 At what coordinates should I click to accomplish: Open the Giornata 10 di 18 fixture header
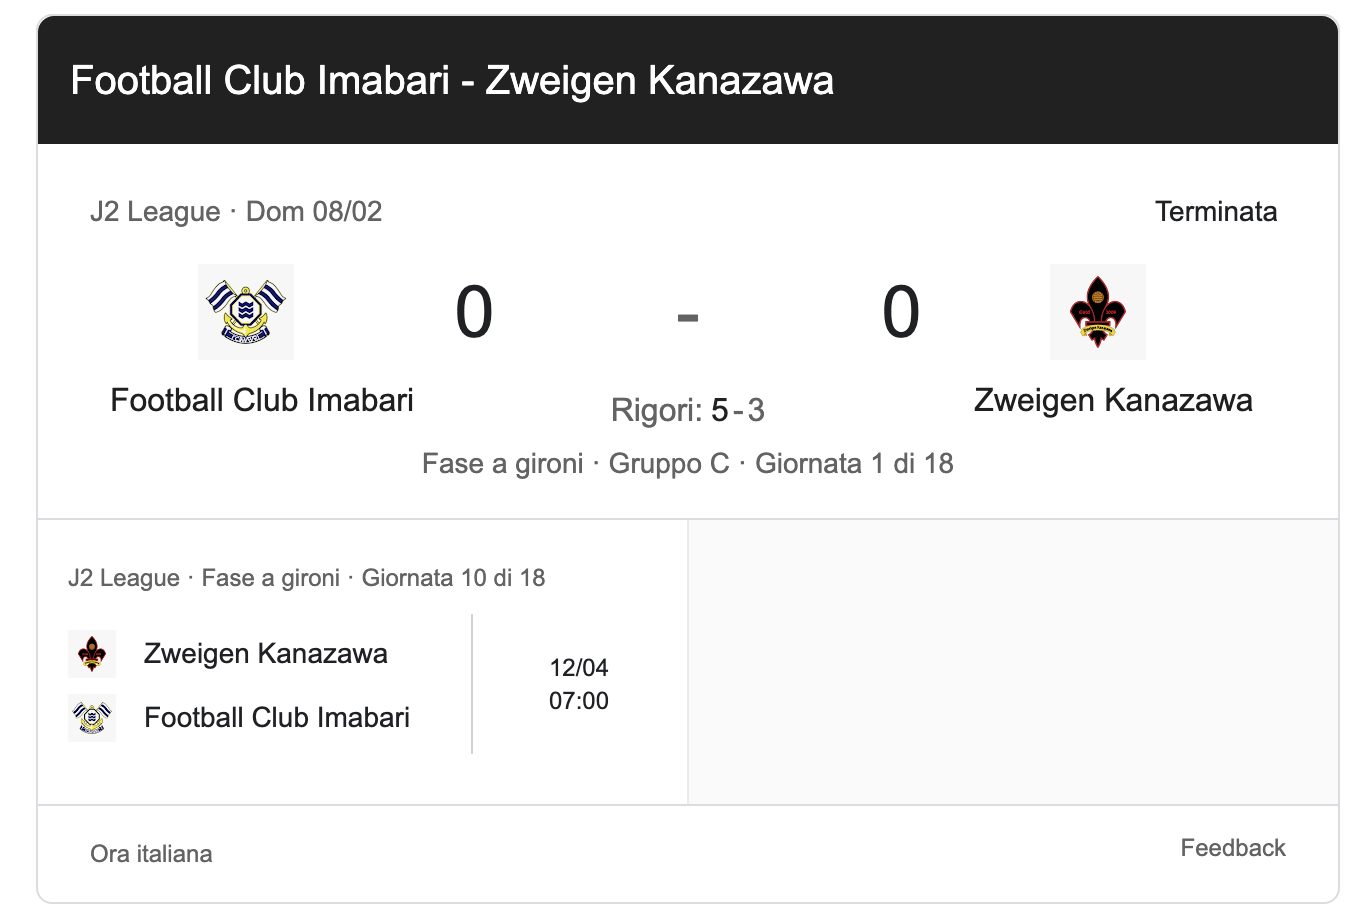pos(306,578)
